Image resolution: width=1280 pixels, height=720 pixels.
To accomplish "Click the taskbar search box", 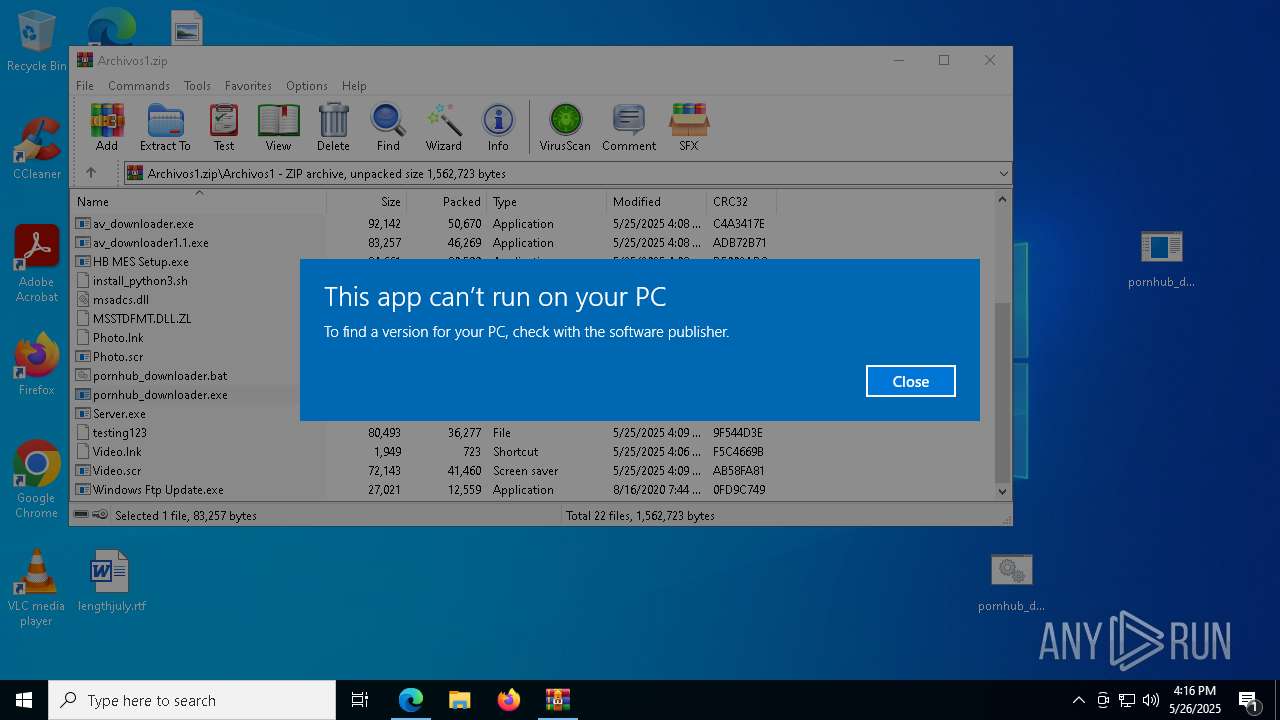I will [192, 700].
